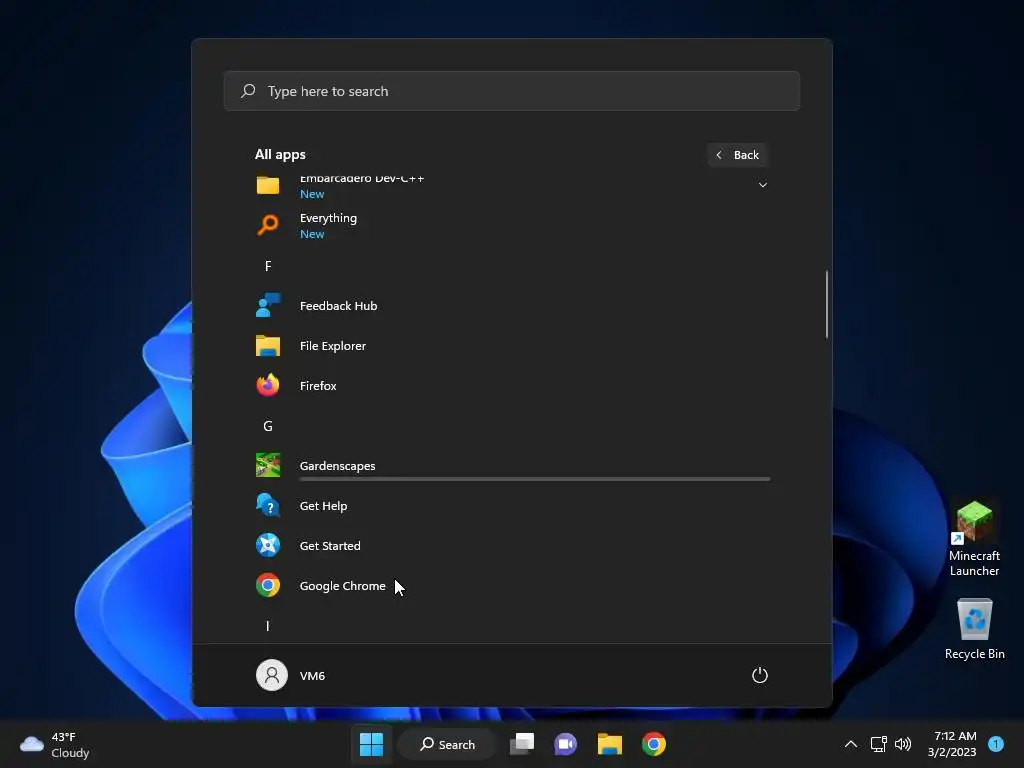The image size is (1024, 768).
Task: Click the Gardenscapes install progress bar
Action: (535, 479)
